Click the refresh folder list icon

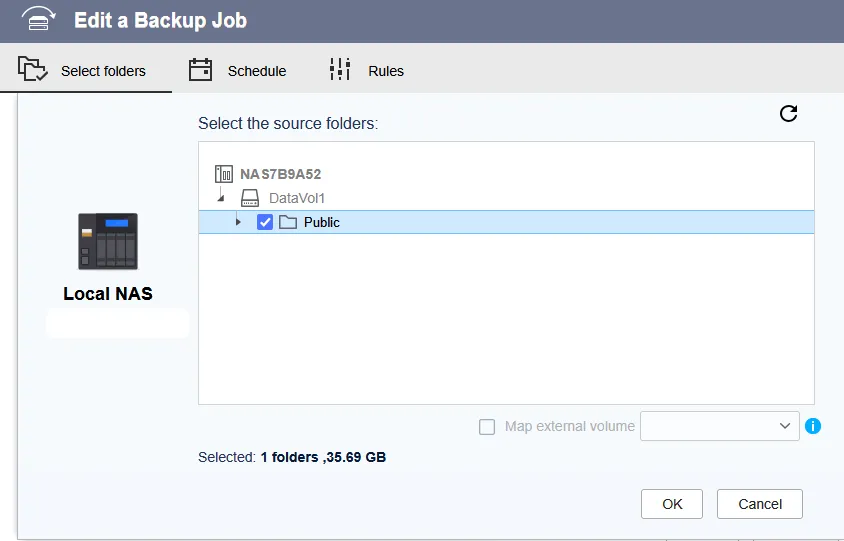coord(789,114)
